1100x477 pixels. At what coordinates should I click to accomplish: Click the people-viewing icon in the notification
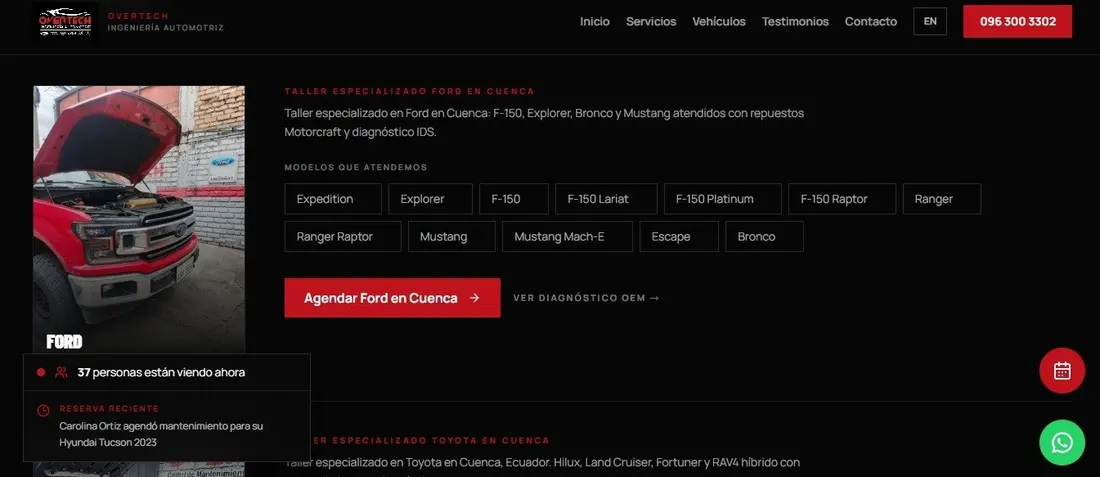tap(62, 372)
